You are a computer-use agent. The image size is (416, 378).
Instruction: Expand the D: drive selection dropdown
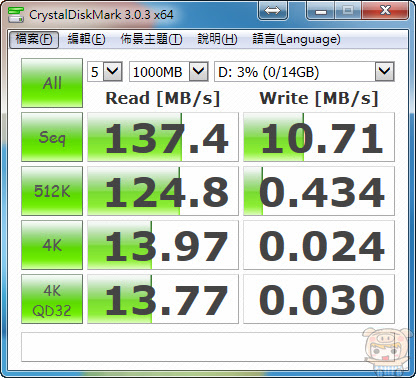tap(385, 71)
